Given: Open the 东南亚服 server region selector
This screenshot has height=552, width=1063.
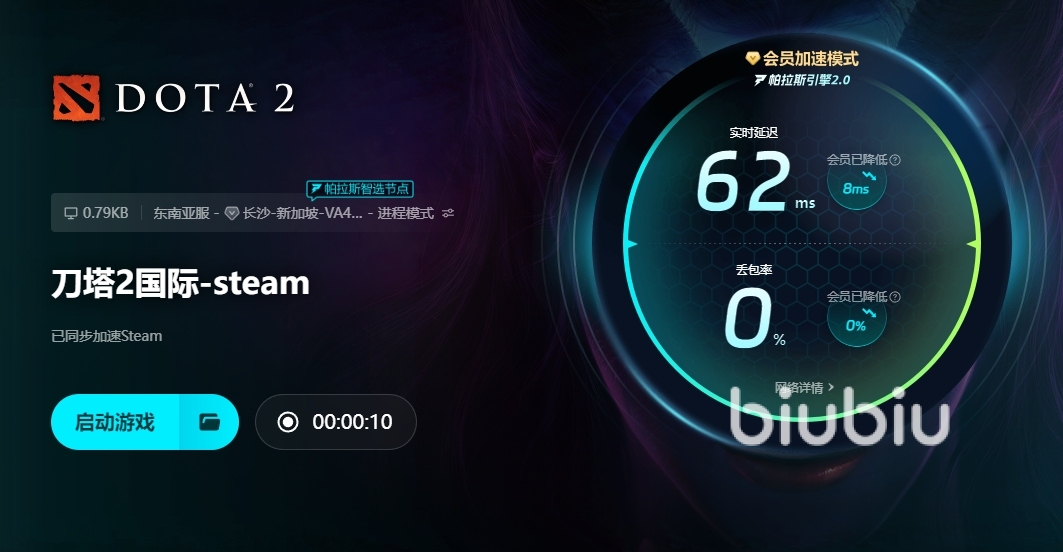Looking at the screenshot, I should click(181, 213).
